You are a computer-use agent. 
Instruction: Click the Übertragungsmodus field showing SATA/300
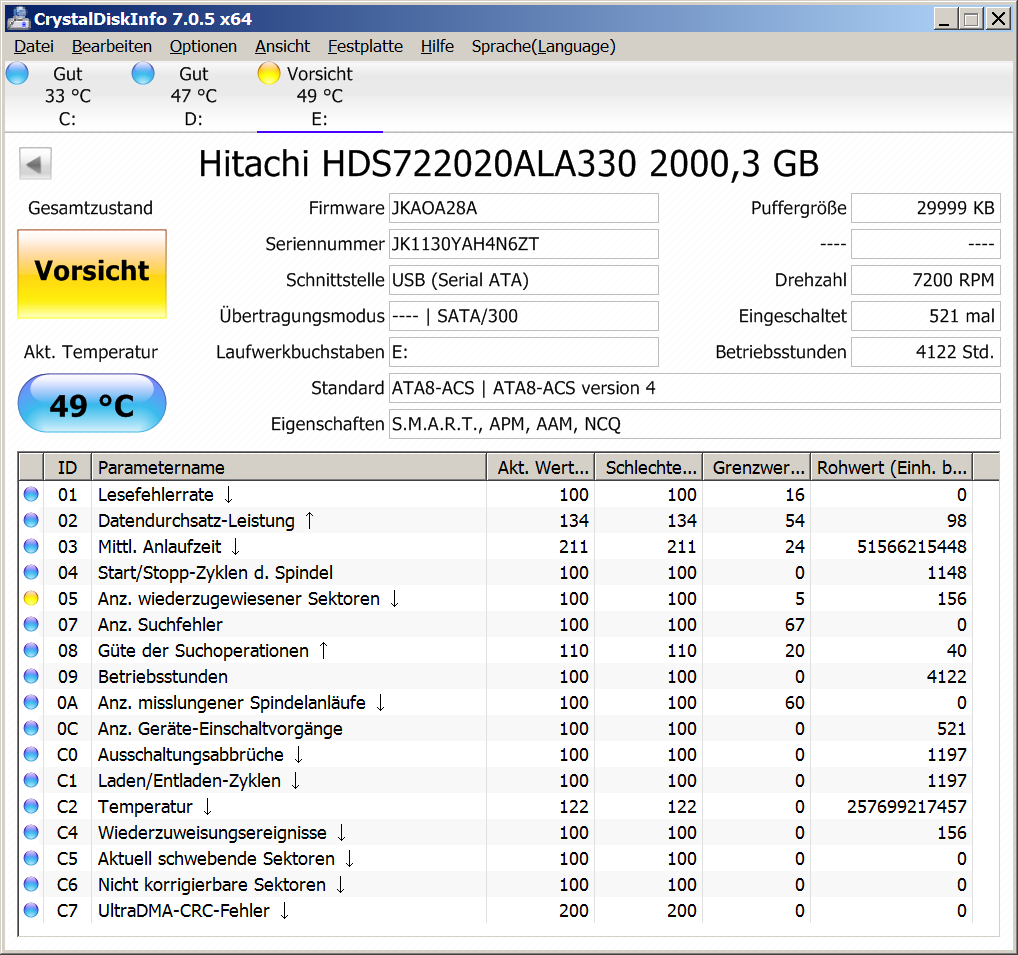point(523,316)
